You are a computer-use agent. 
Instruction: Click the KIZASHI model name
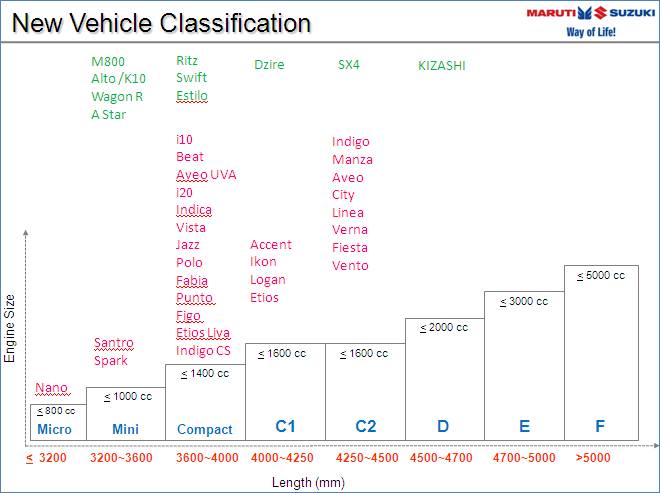[x=441, y=66]
